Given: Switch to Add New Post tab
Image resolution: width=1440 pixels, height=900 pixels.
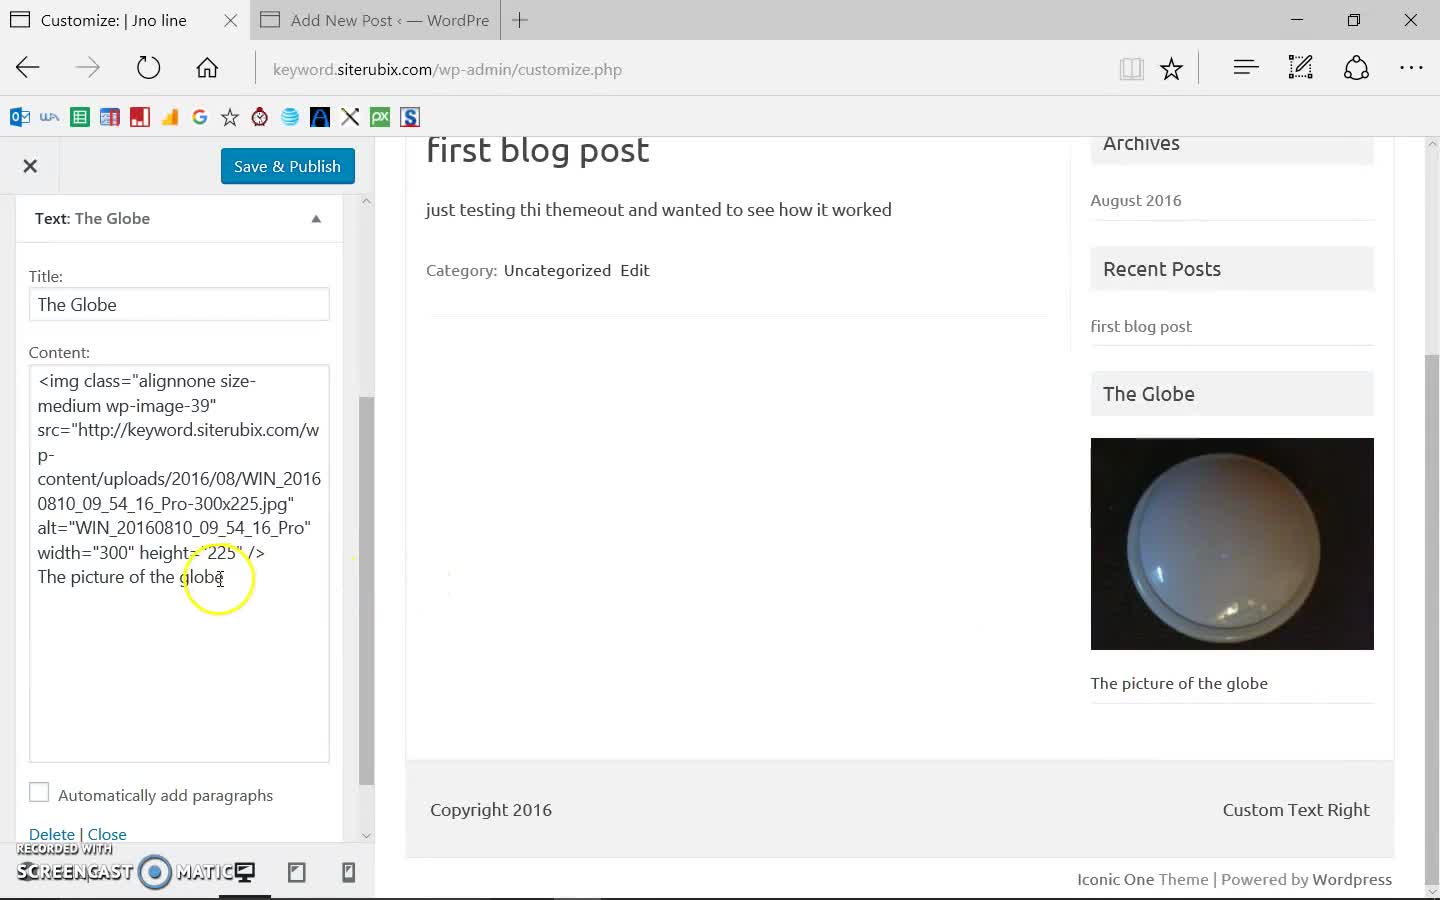Looking at the screenshot, I should coord(375,20).
